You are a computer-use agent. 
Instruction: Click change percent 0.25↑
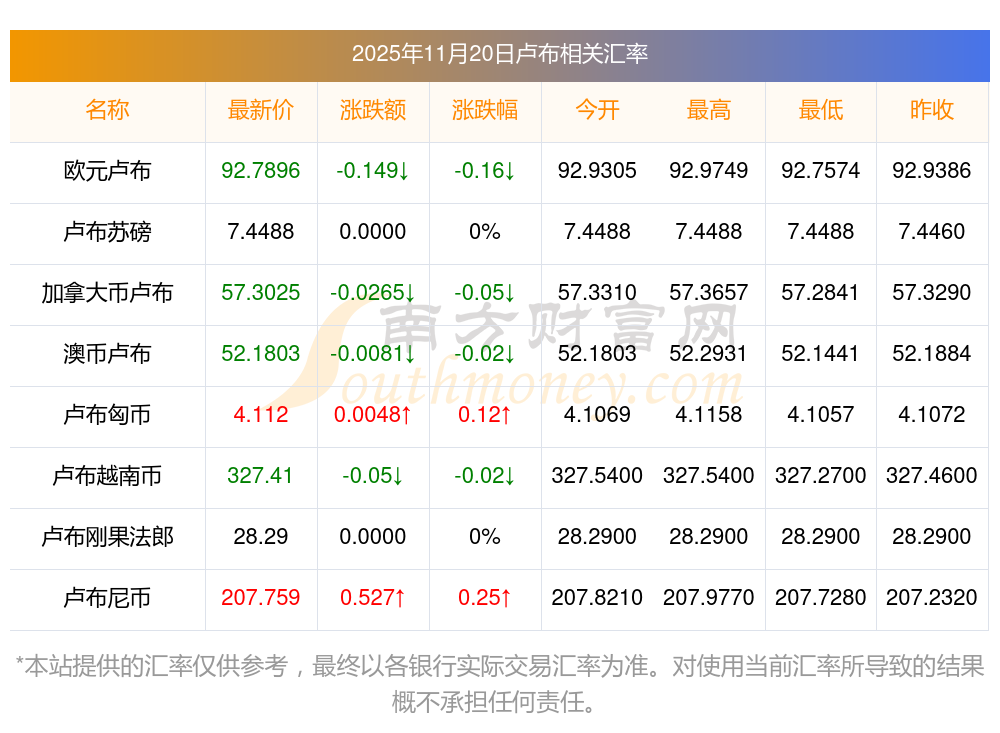point(485,597)
